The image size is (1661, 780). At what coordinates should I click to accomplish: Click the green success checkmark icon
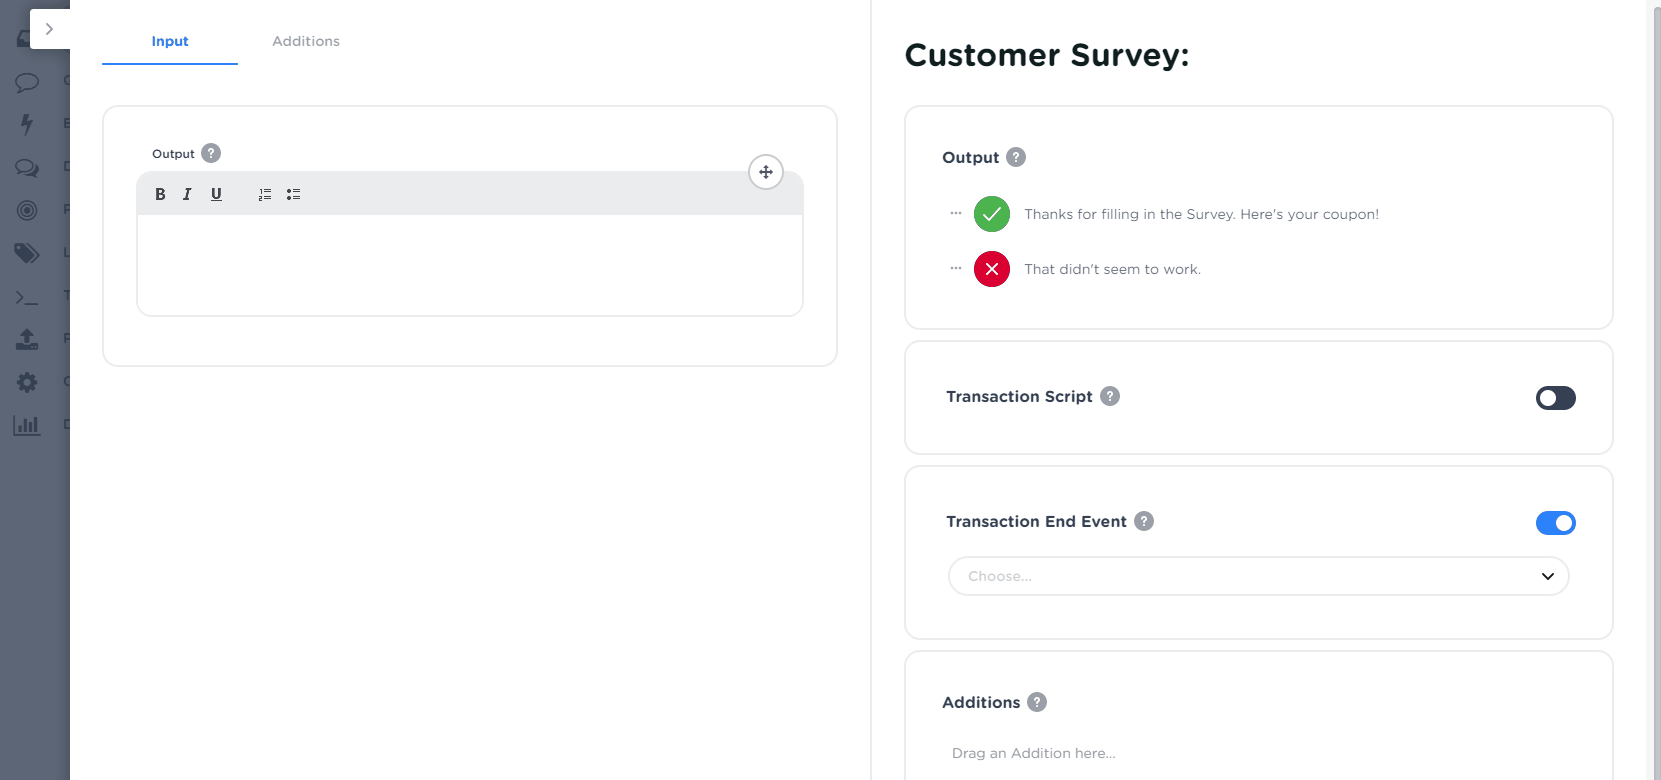[992, 214]
